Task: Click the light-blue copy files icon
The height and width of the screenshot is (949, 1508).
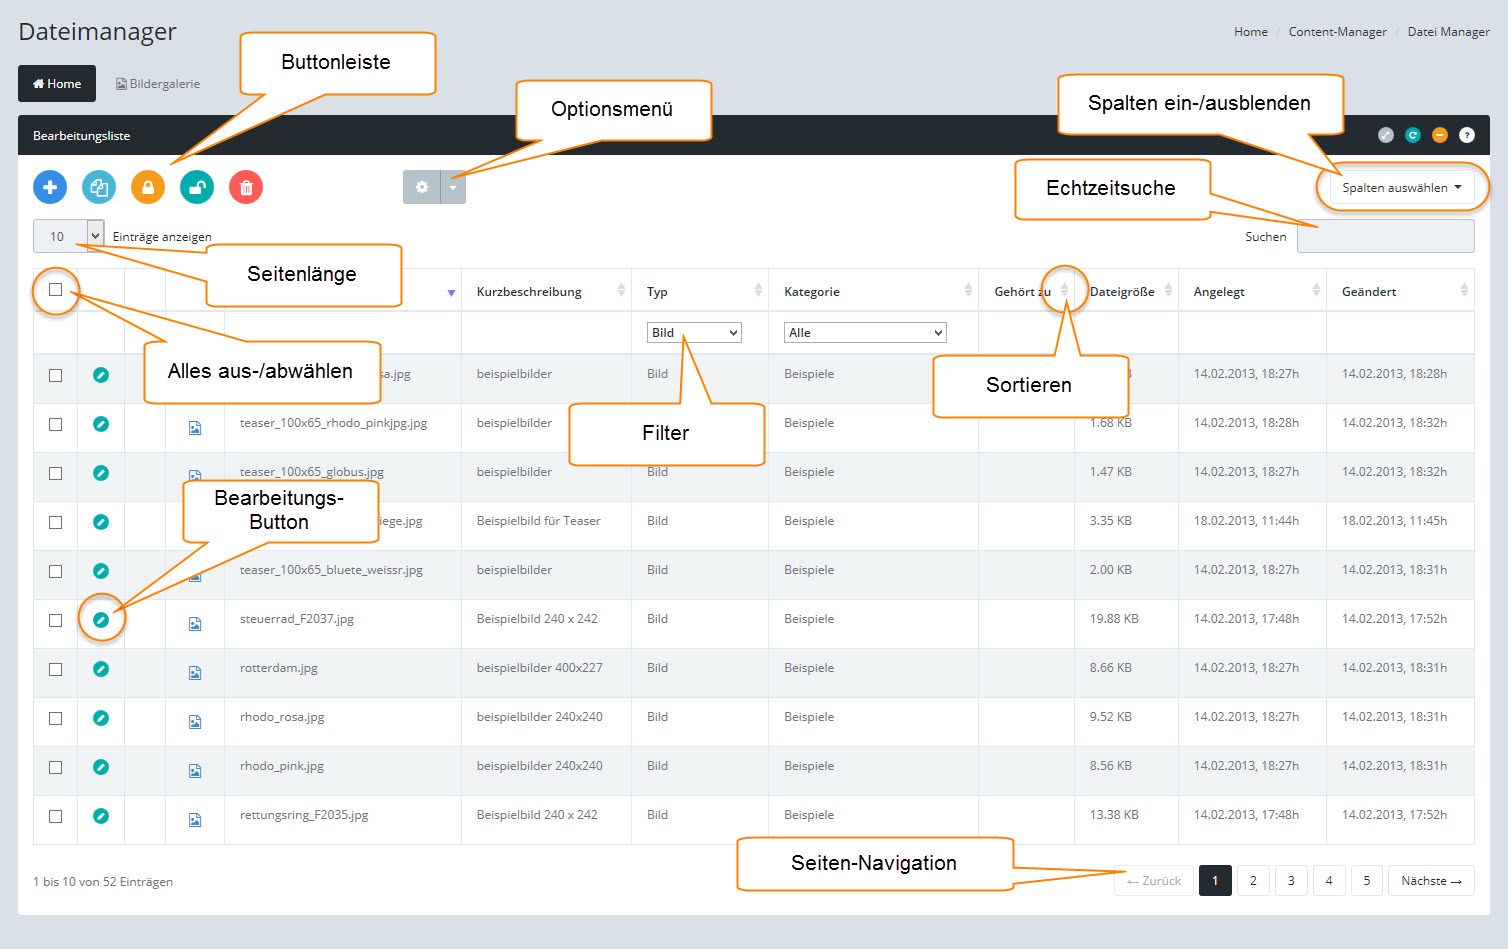Action: tap(99, 187)
